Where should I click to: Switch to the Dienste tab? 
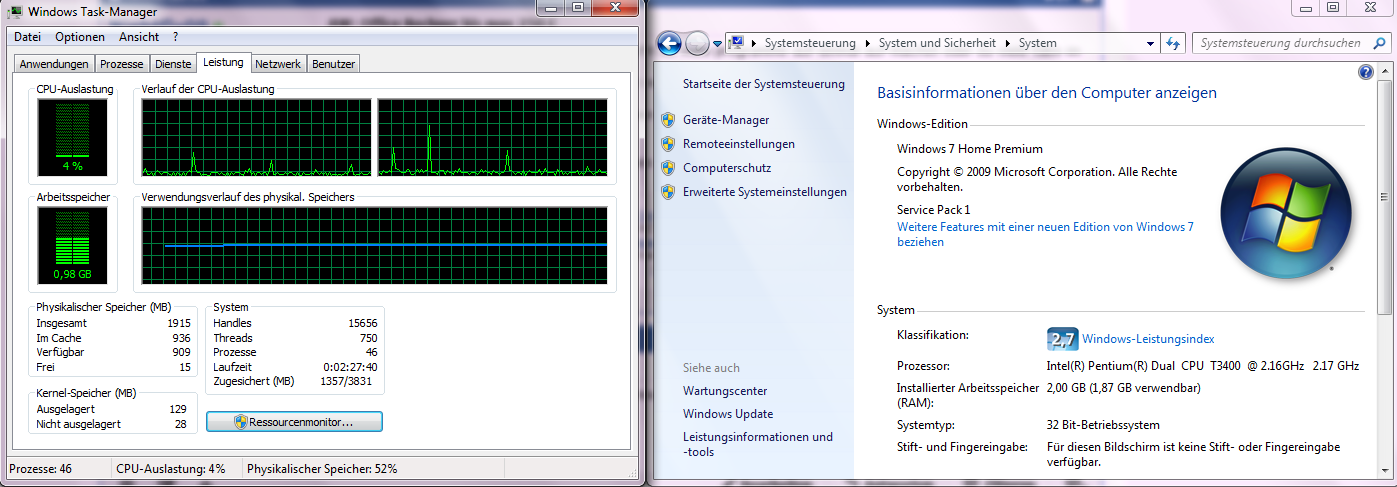pos(173,64)
